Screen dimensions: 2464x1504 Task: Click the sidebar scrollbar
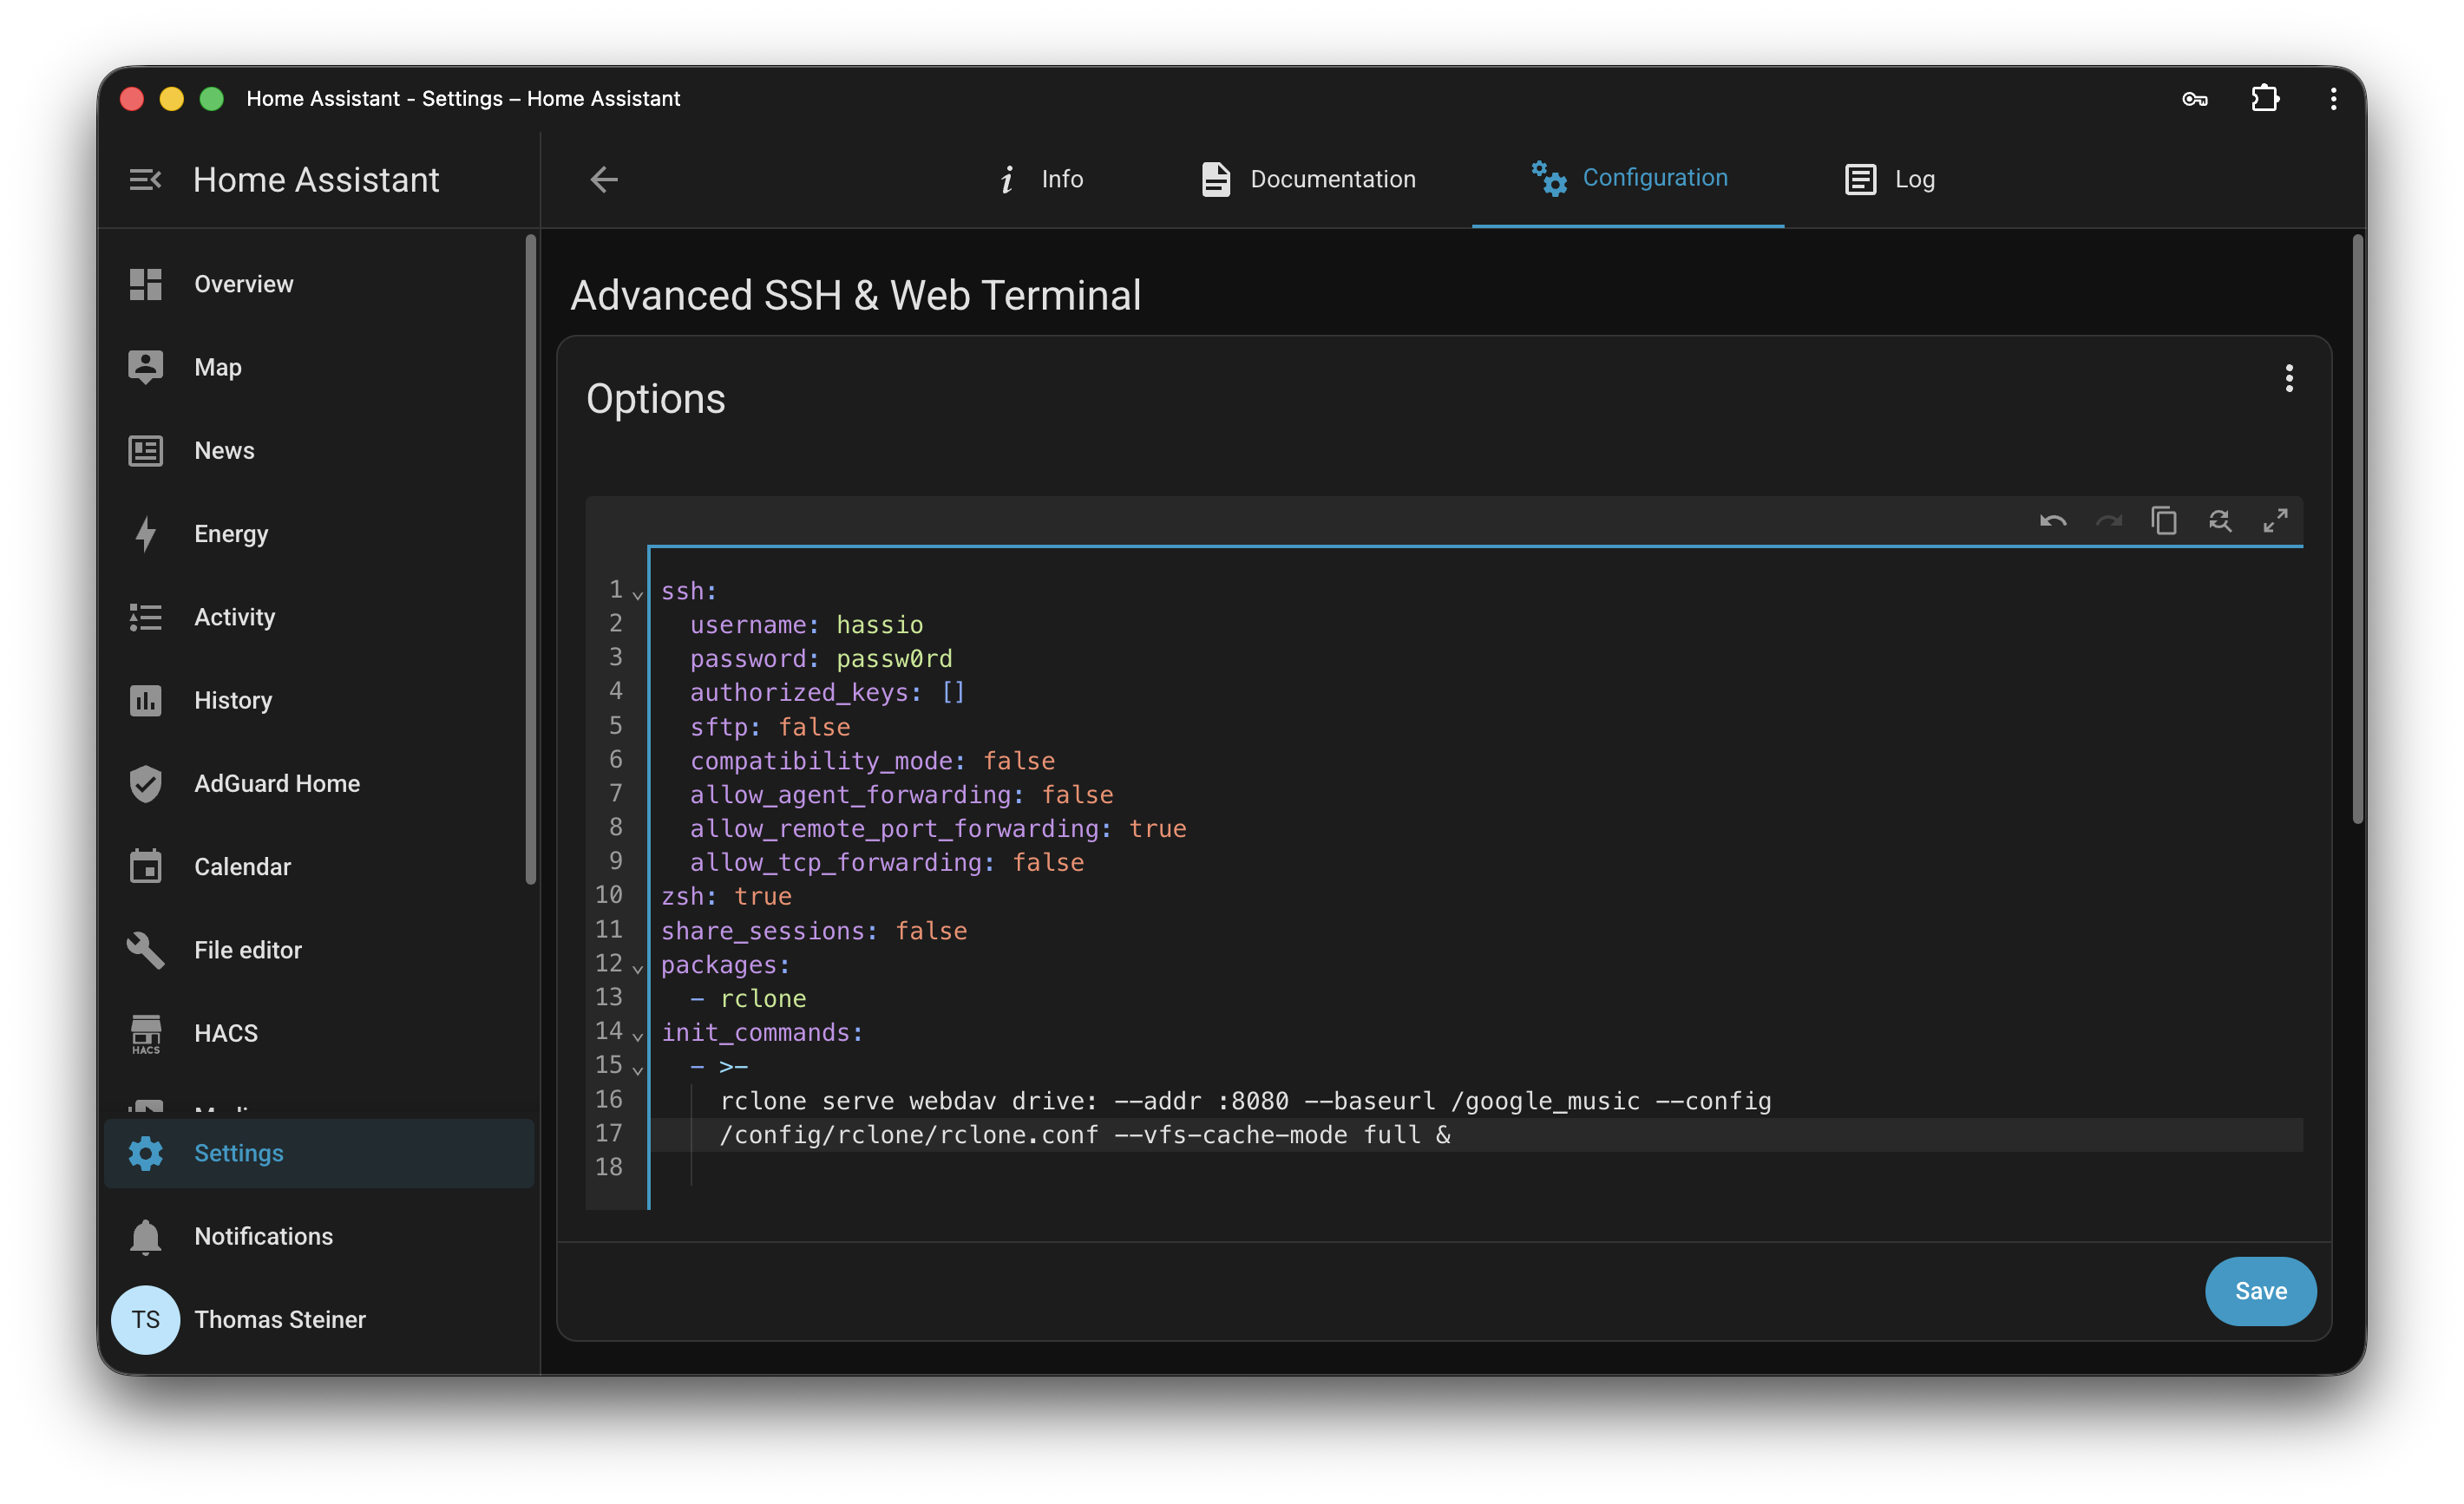530,560
